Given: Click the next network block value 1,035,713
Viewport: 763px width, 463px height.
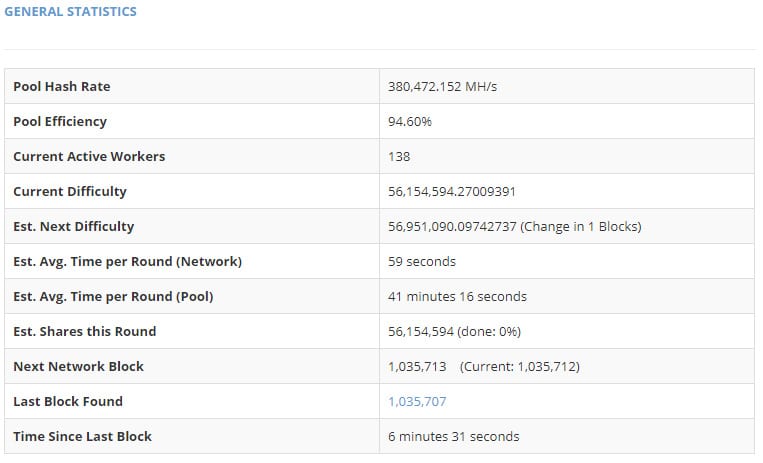Looking at the screenshot, I should 417,366.
